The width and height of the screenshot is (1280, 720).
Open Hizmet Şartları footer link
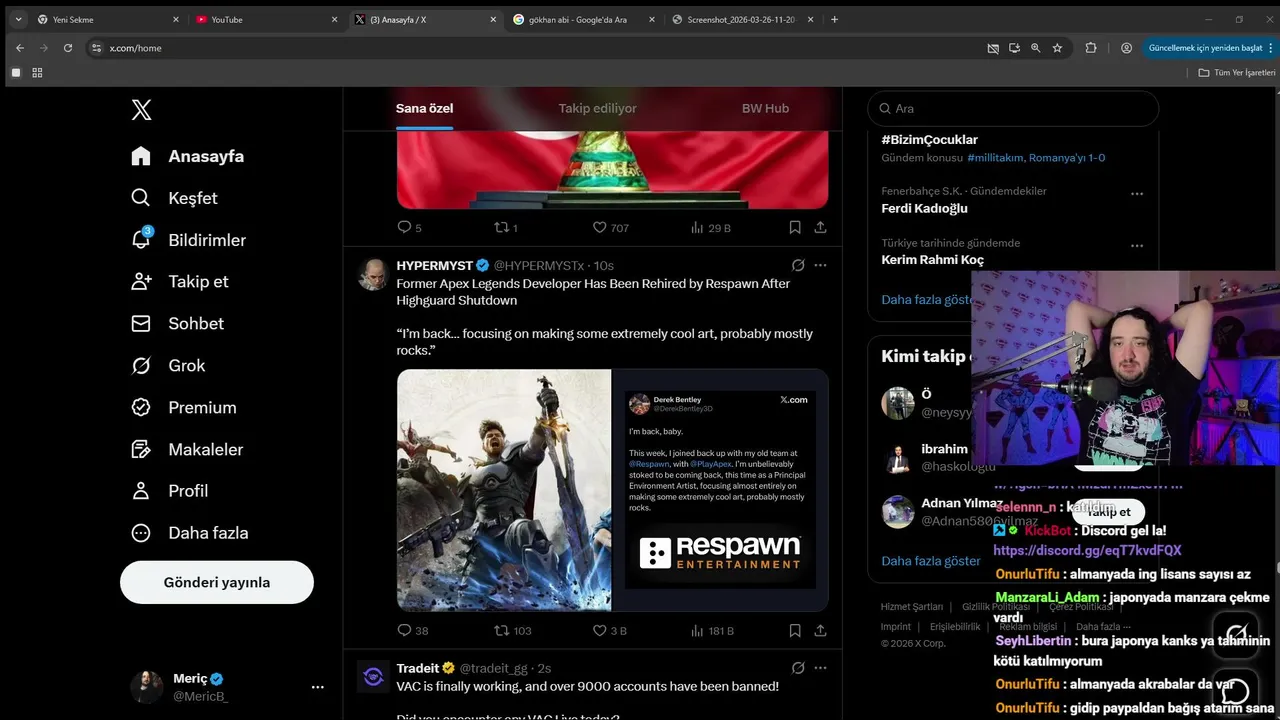(911, 607)
